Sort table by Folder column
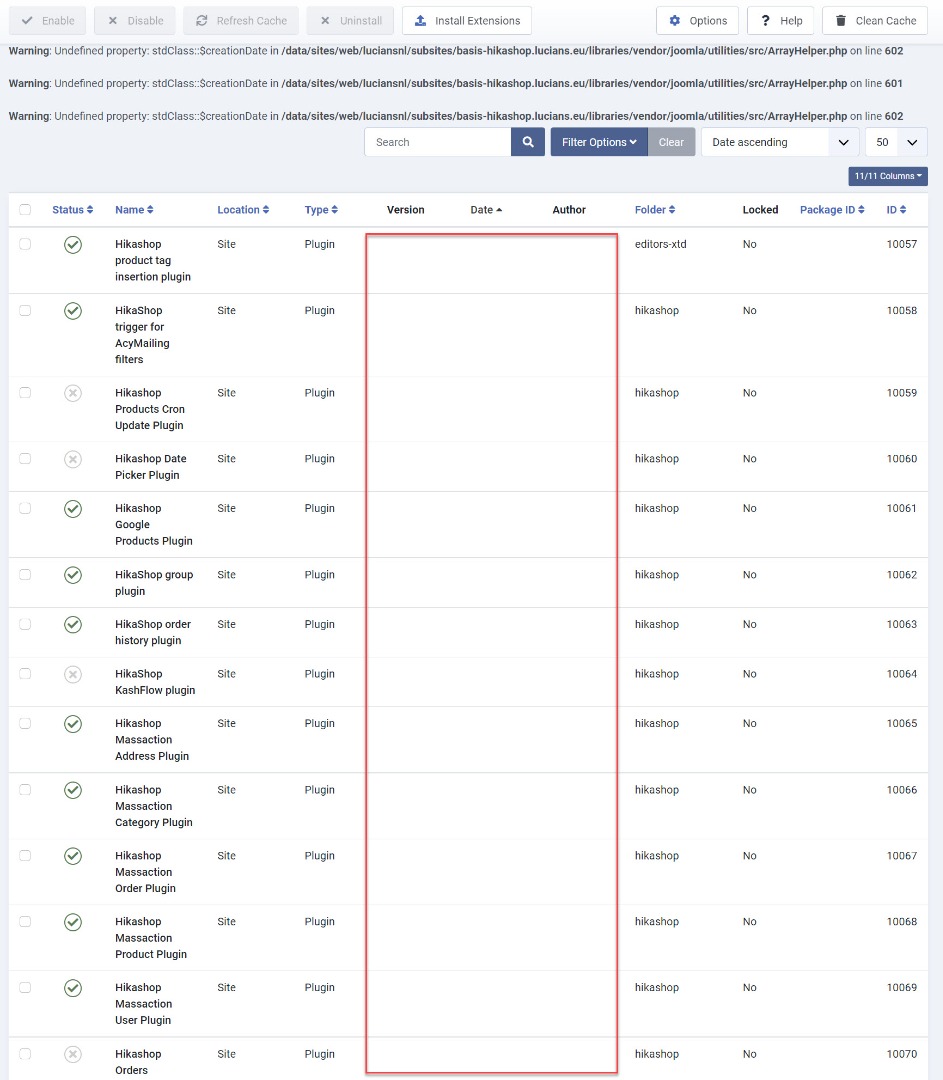Image resolution: width=943 pixels, height=1080 pixels. pos(655,209)
